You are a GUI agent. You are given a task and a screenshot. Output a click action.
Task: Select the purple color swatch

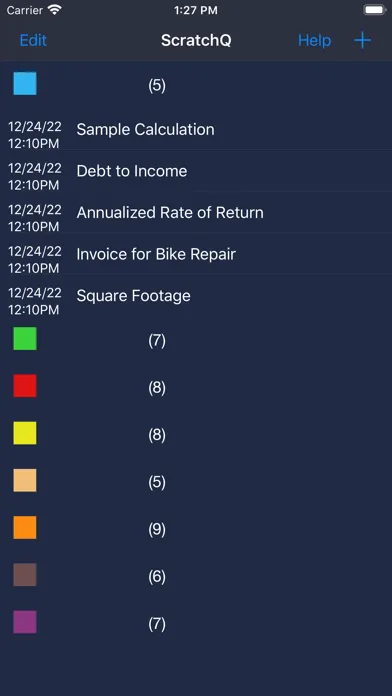(x=25, y=622)
